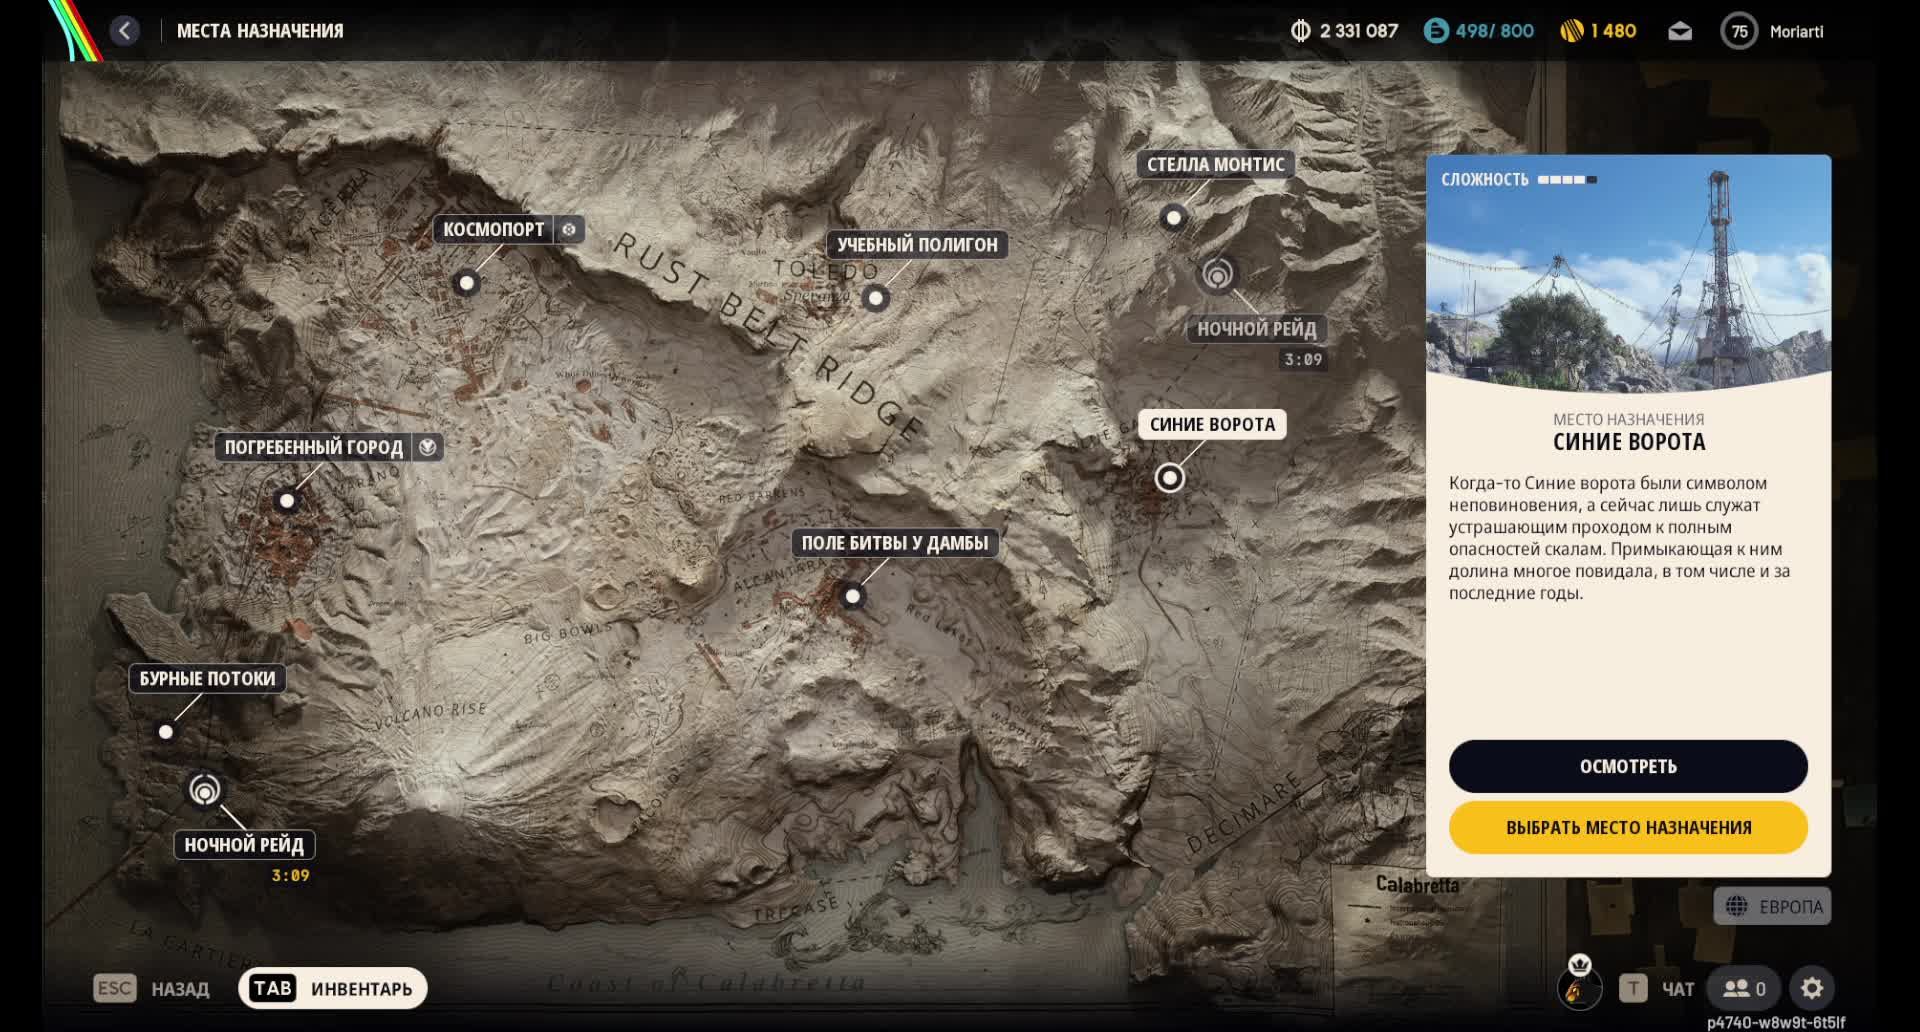Open the party members icon showing 0
This screenshot has height=1032, width=1920.
pos(1744,988)
